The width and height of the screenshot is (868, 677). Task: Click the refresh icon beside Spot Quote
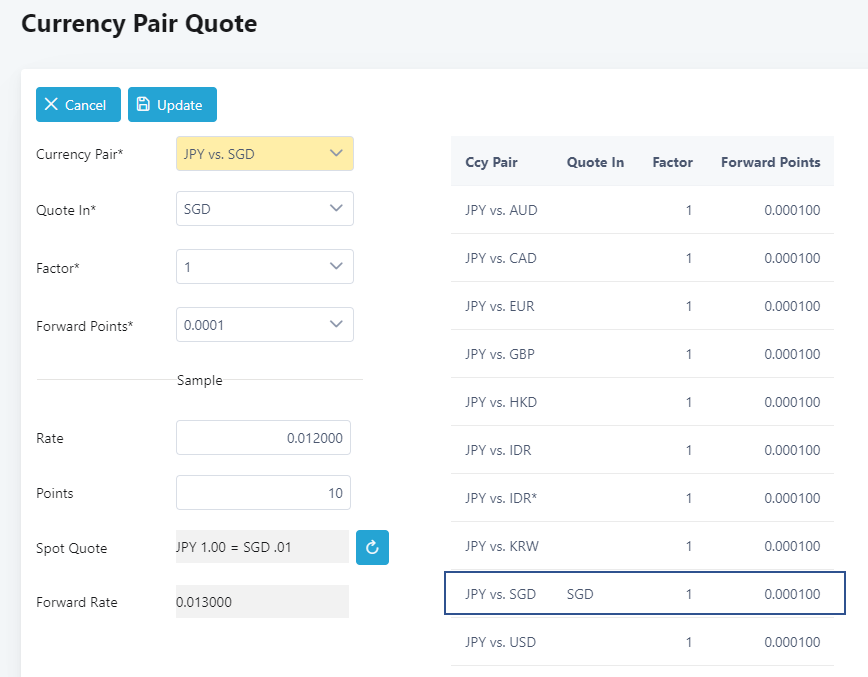point(372,548)
